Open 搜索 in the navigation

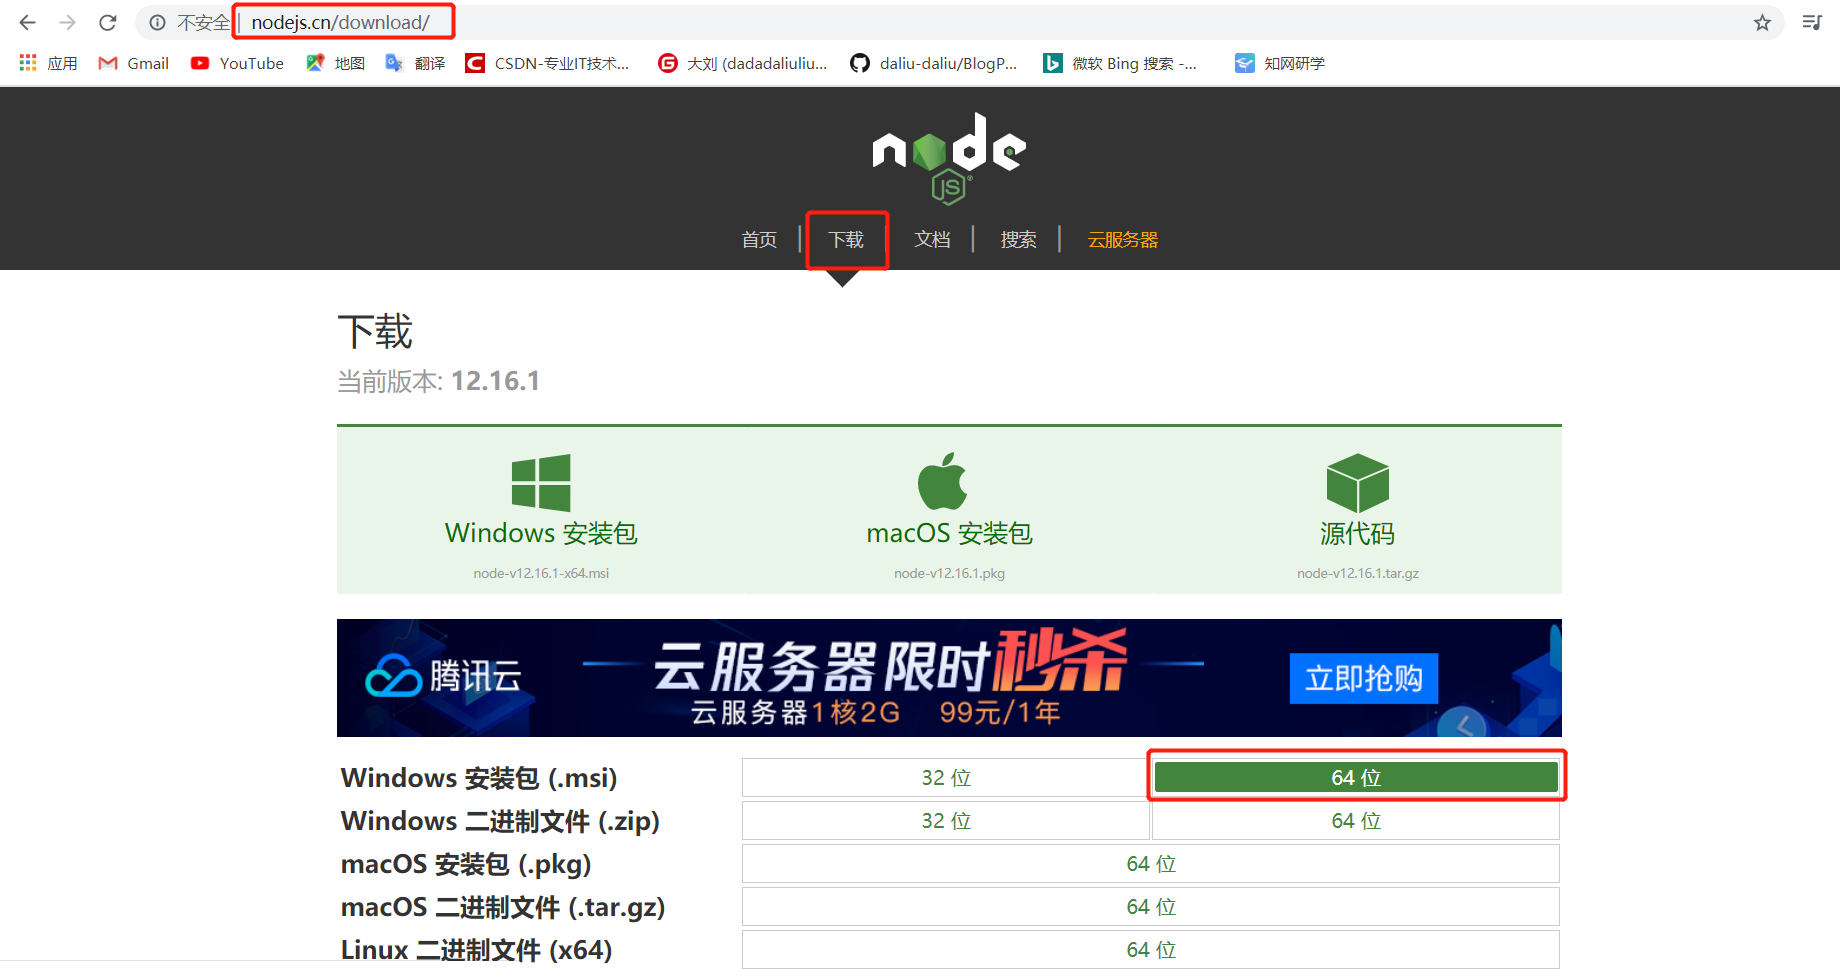(x=1018, y=240)
